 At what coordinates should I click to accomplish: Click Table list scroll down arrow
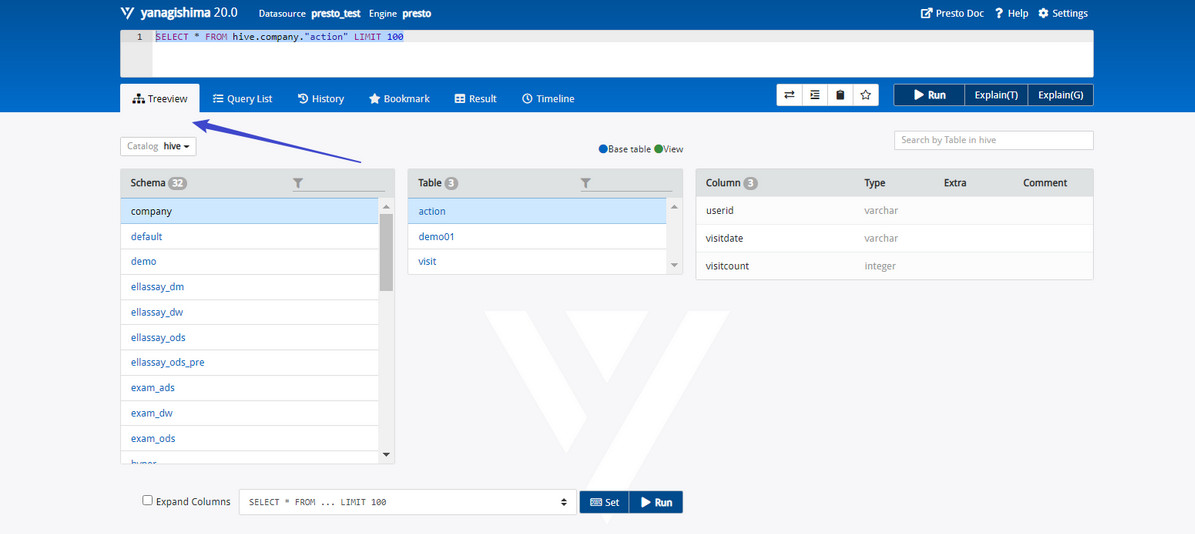[674, 265]
